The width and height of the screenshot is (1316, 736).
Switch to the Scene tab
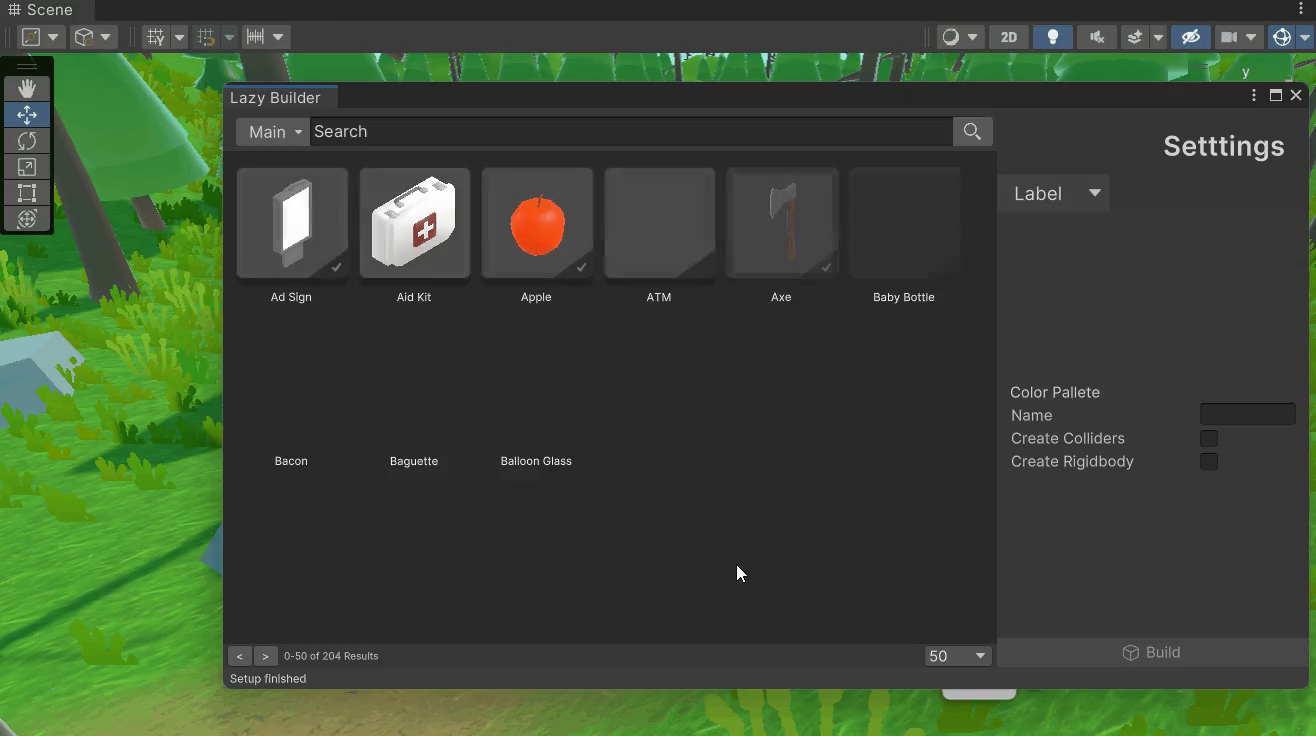pyautogui.click(x=41, y=10)
